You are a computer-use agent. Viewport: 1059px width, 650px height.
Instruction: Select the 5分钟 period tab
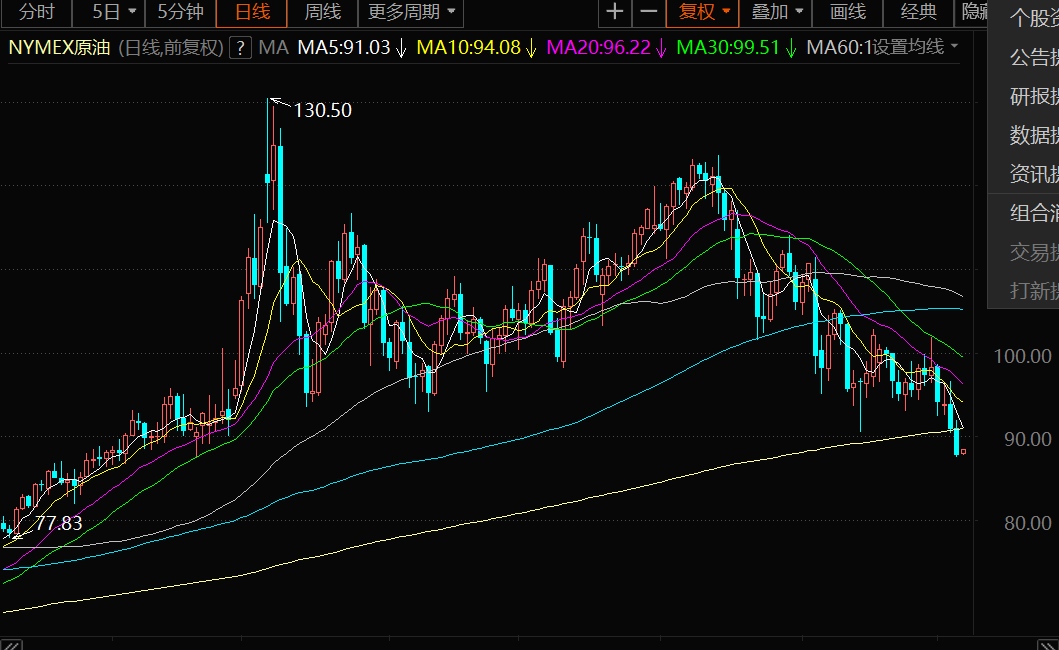[180, 12]
